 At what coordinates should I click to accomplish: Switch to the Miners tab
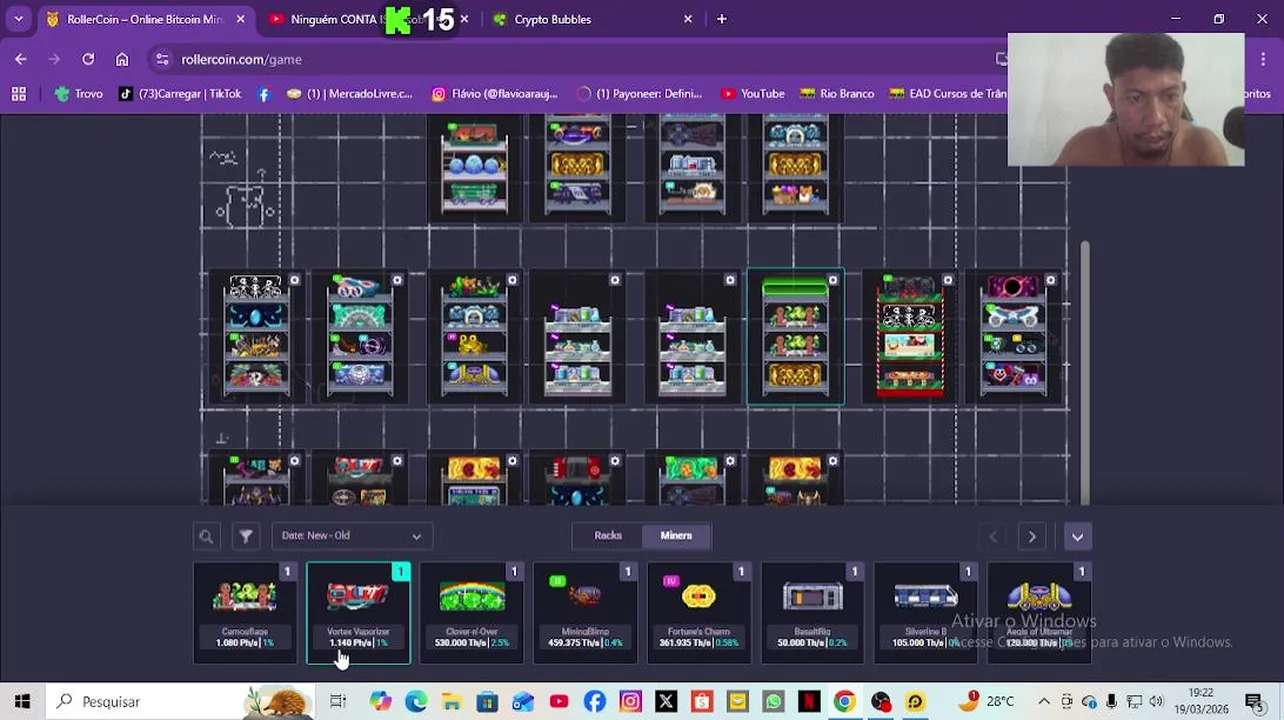[x=676, y=536]
